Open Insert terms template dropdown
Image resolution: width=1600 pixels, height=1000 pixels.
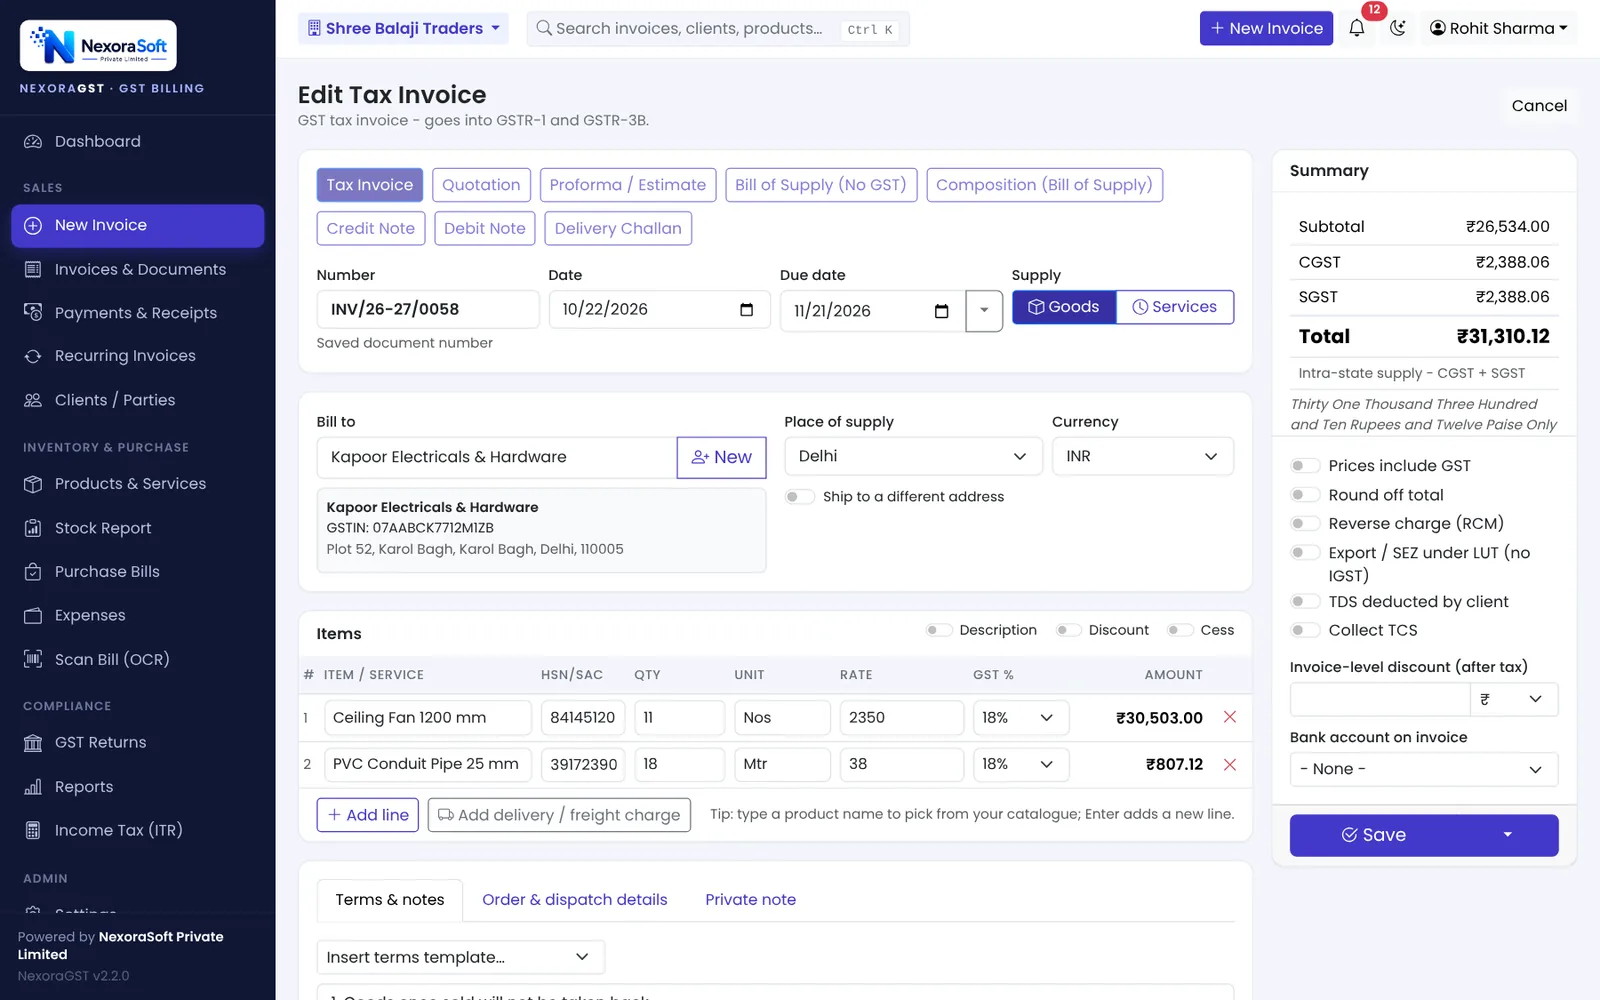point(461,957)
